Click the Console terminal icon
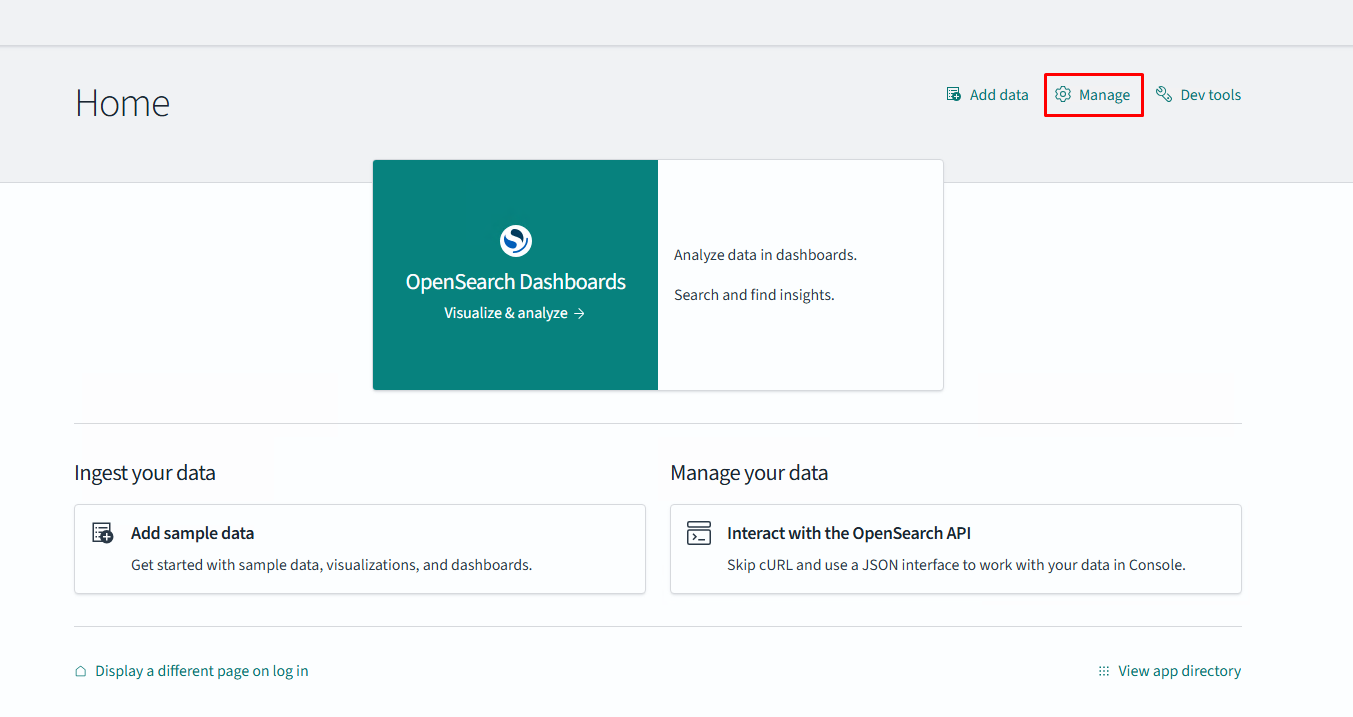Image resolution: width=1353 pixels, height=717 pixels. (x=699, y=533)
